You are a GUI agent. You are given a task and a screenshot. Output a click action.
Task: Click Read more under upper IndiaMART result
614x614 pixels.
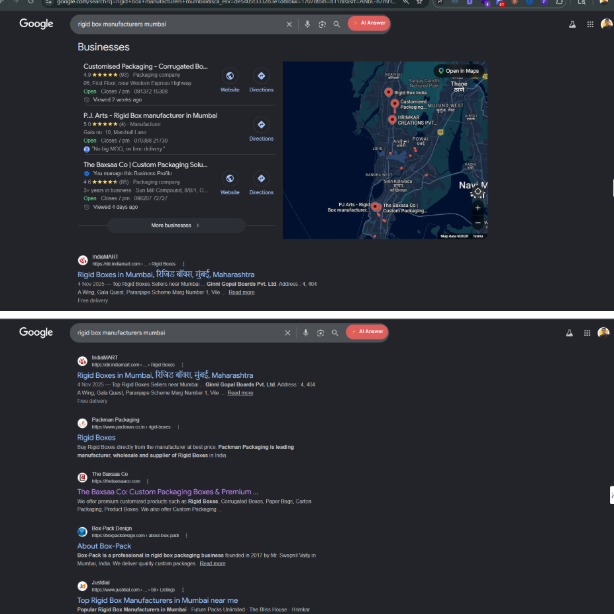click(242, 293)
